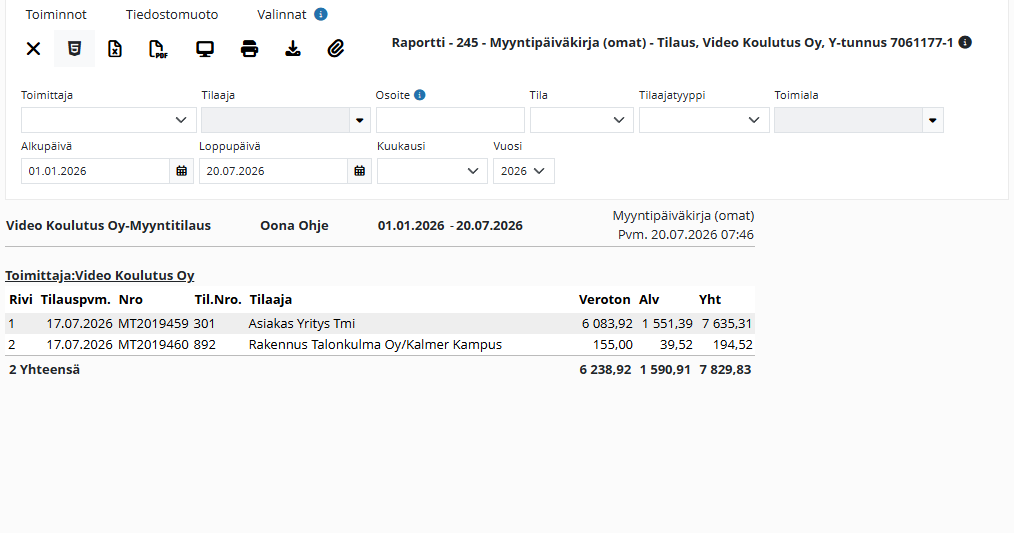
Task: Select the HTML file format icon
Action: [x=74, y=49]
